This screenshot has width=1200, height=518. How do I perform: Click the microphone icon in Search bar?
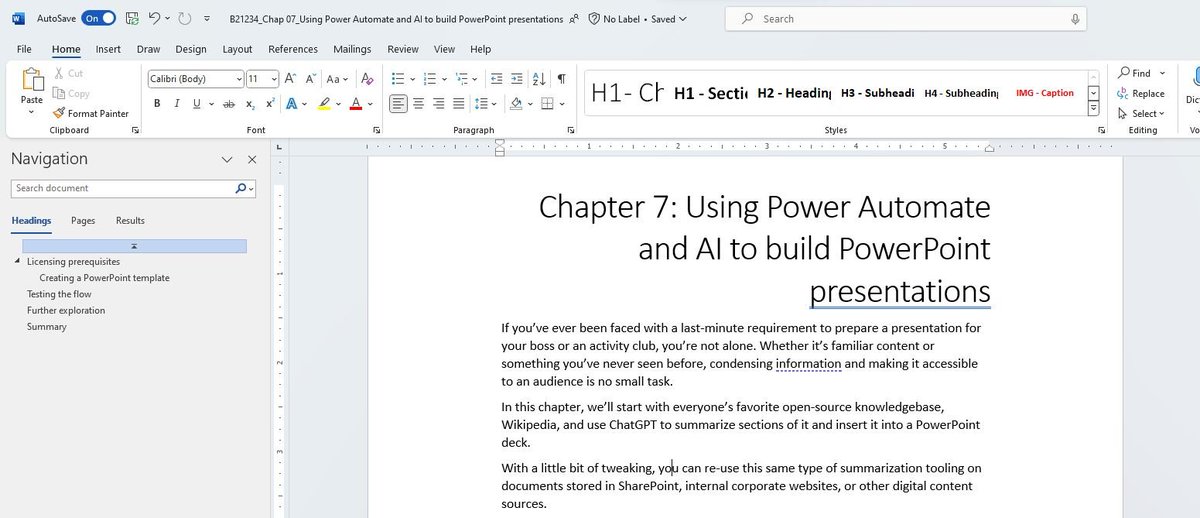click(x=1075, y=19)
